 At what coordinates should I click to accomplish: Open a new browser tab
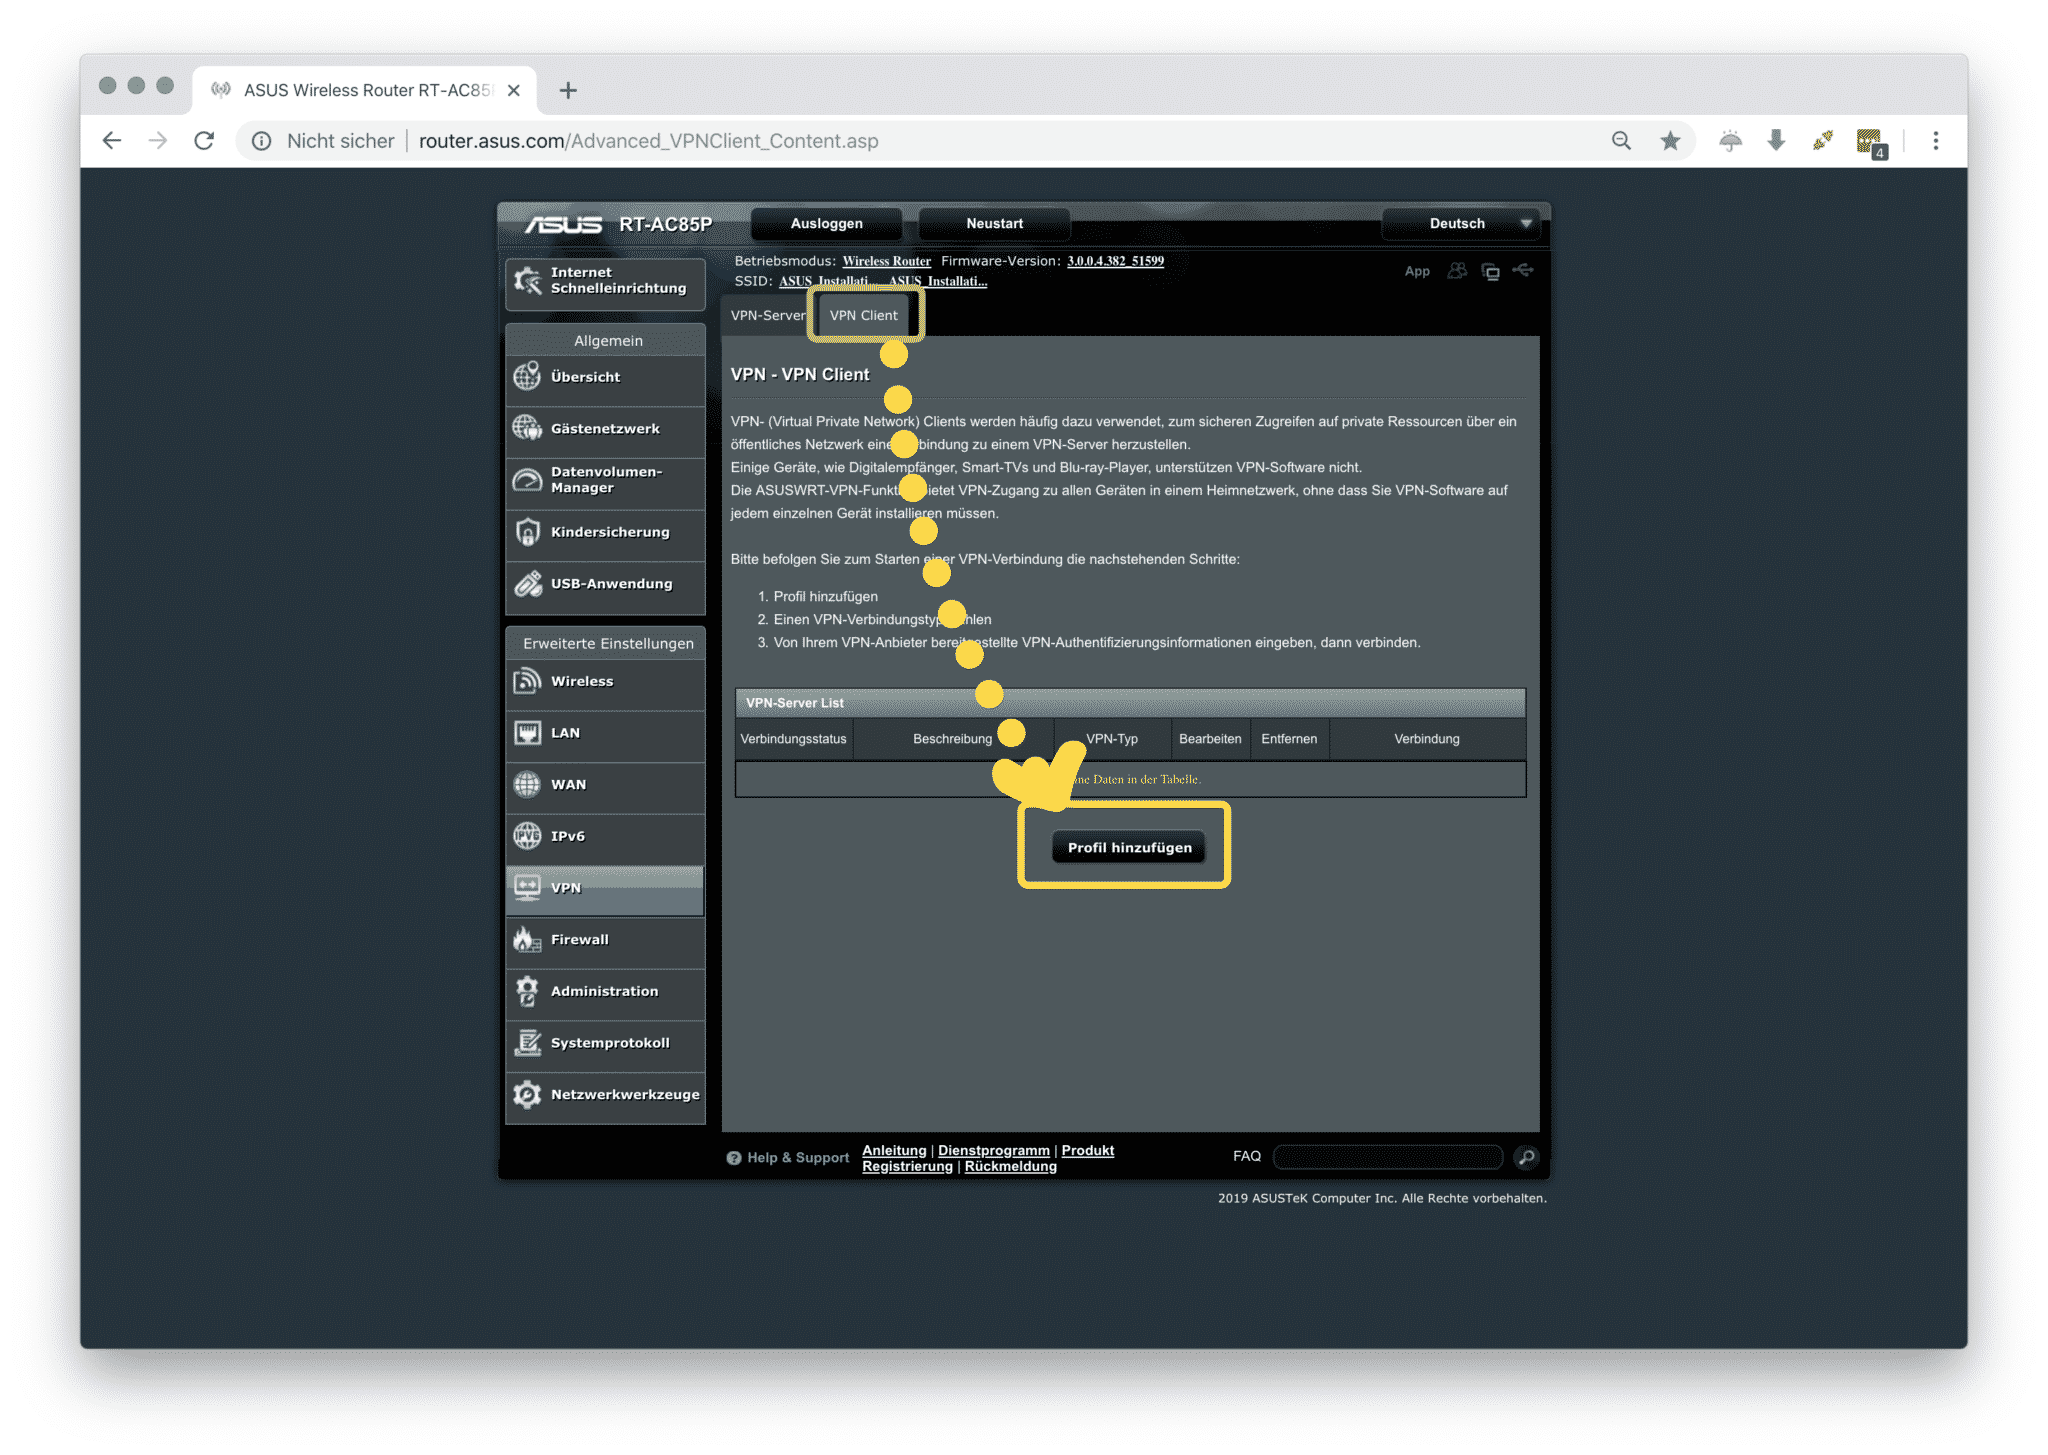pyautogui.click(x=568, y=90)
